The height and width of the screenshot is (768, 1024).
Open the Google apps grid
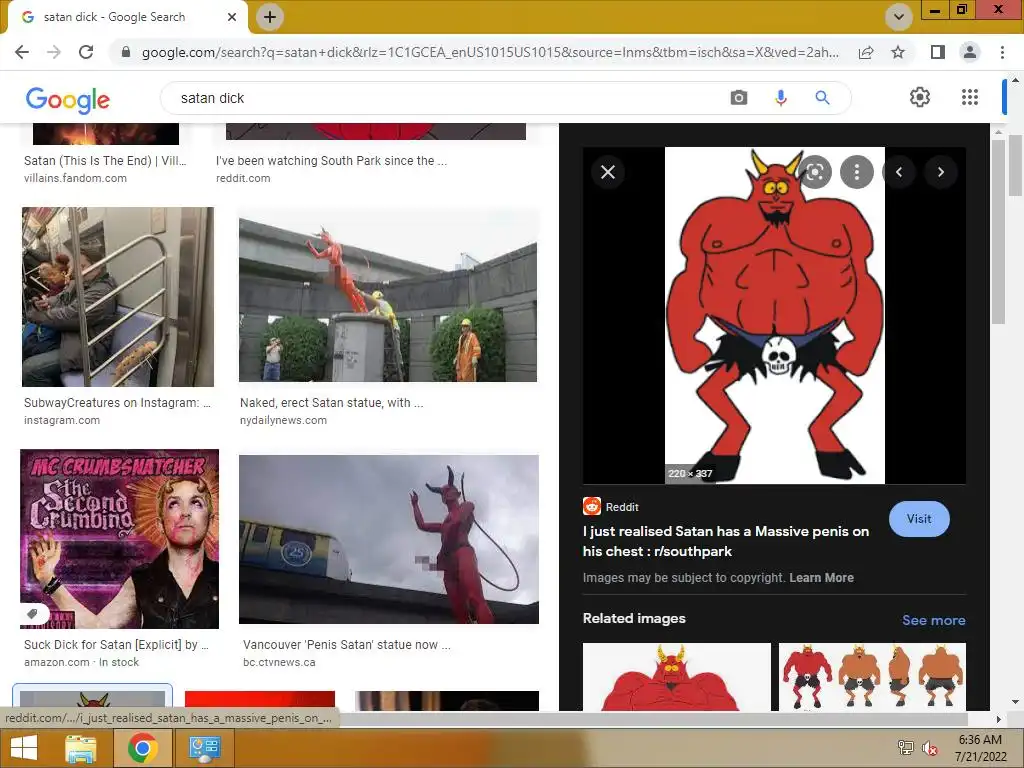[970, 97]
